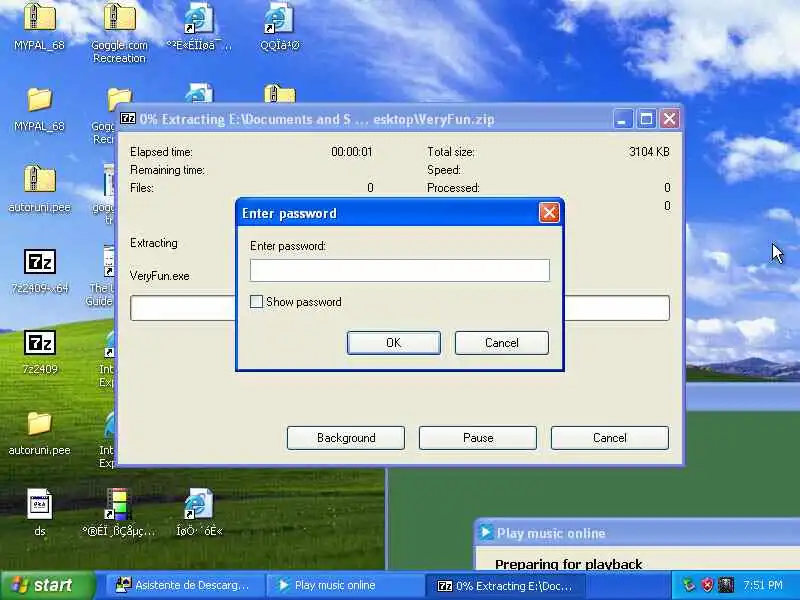This screenshot has width=800, height=600.
Task: Close the Enter password dialog with the X
Action: point(549,213)
